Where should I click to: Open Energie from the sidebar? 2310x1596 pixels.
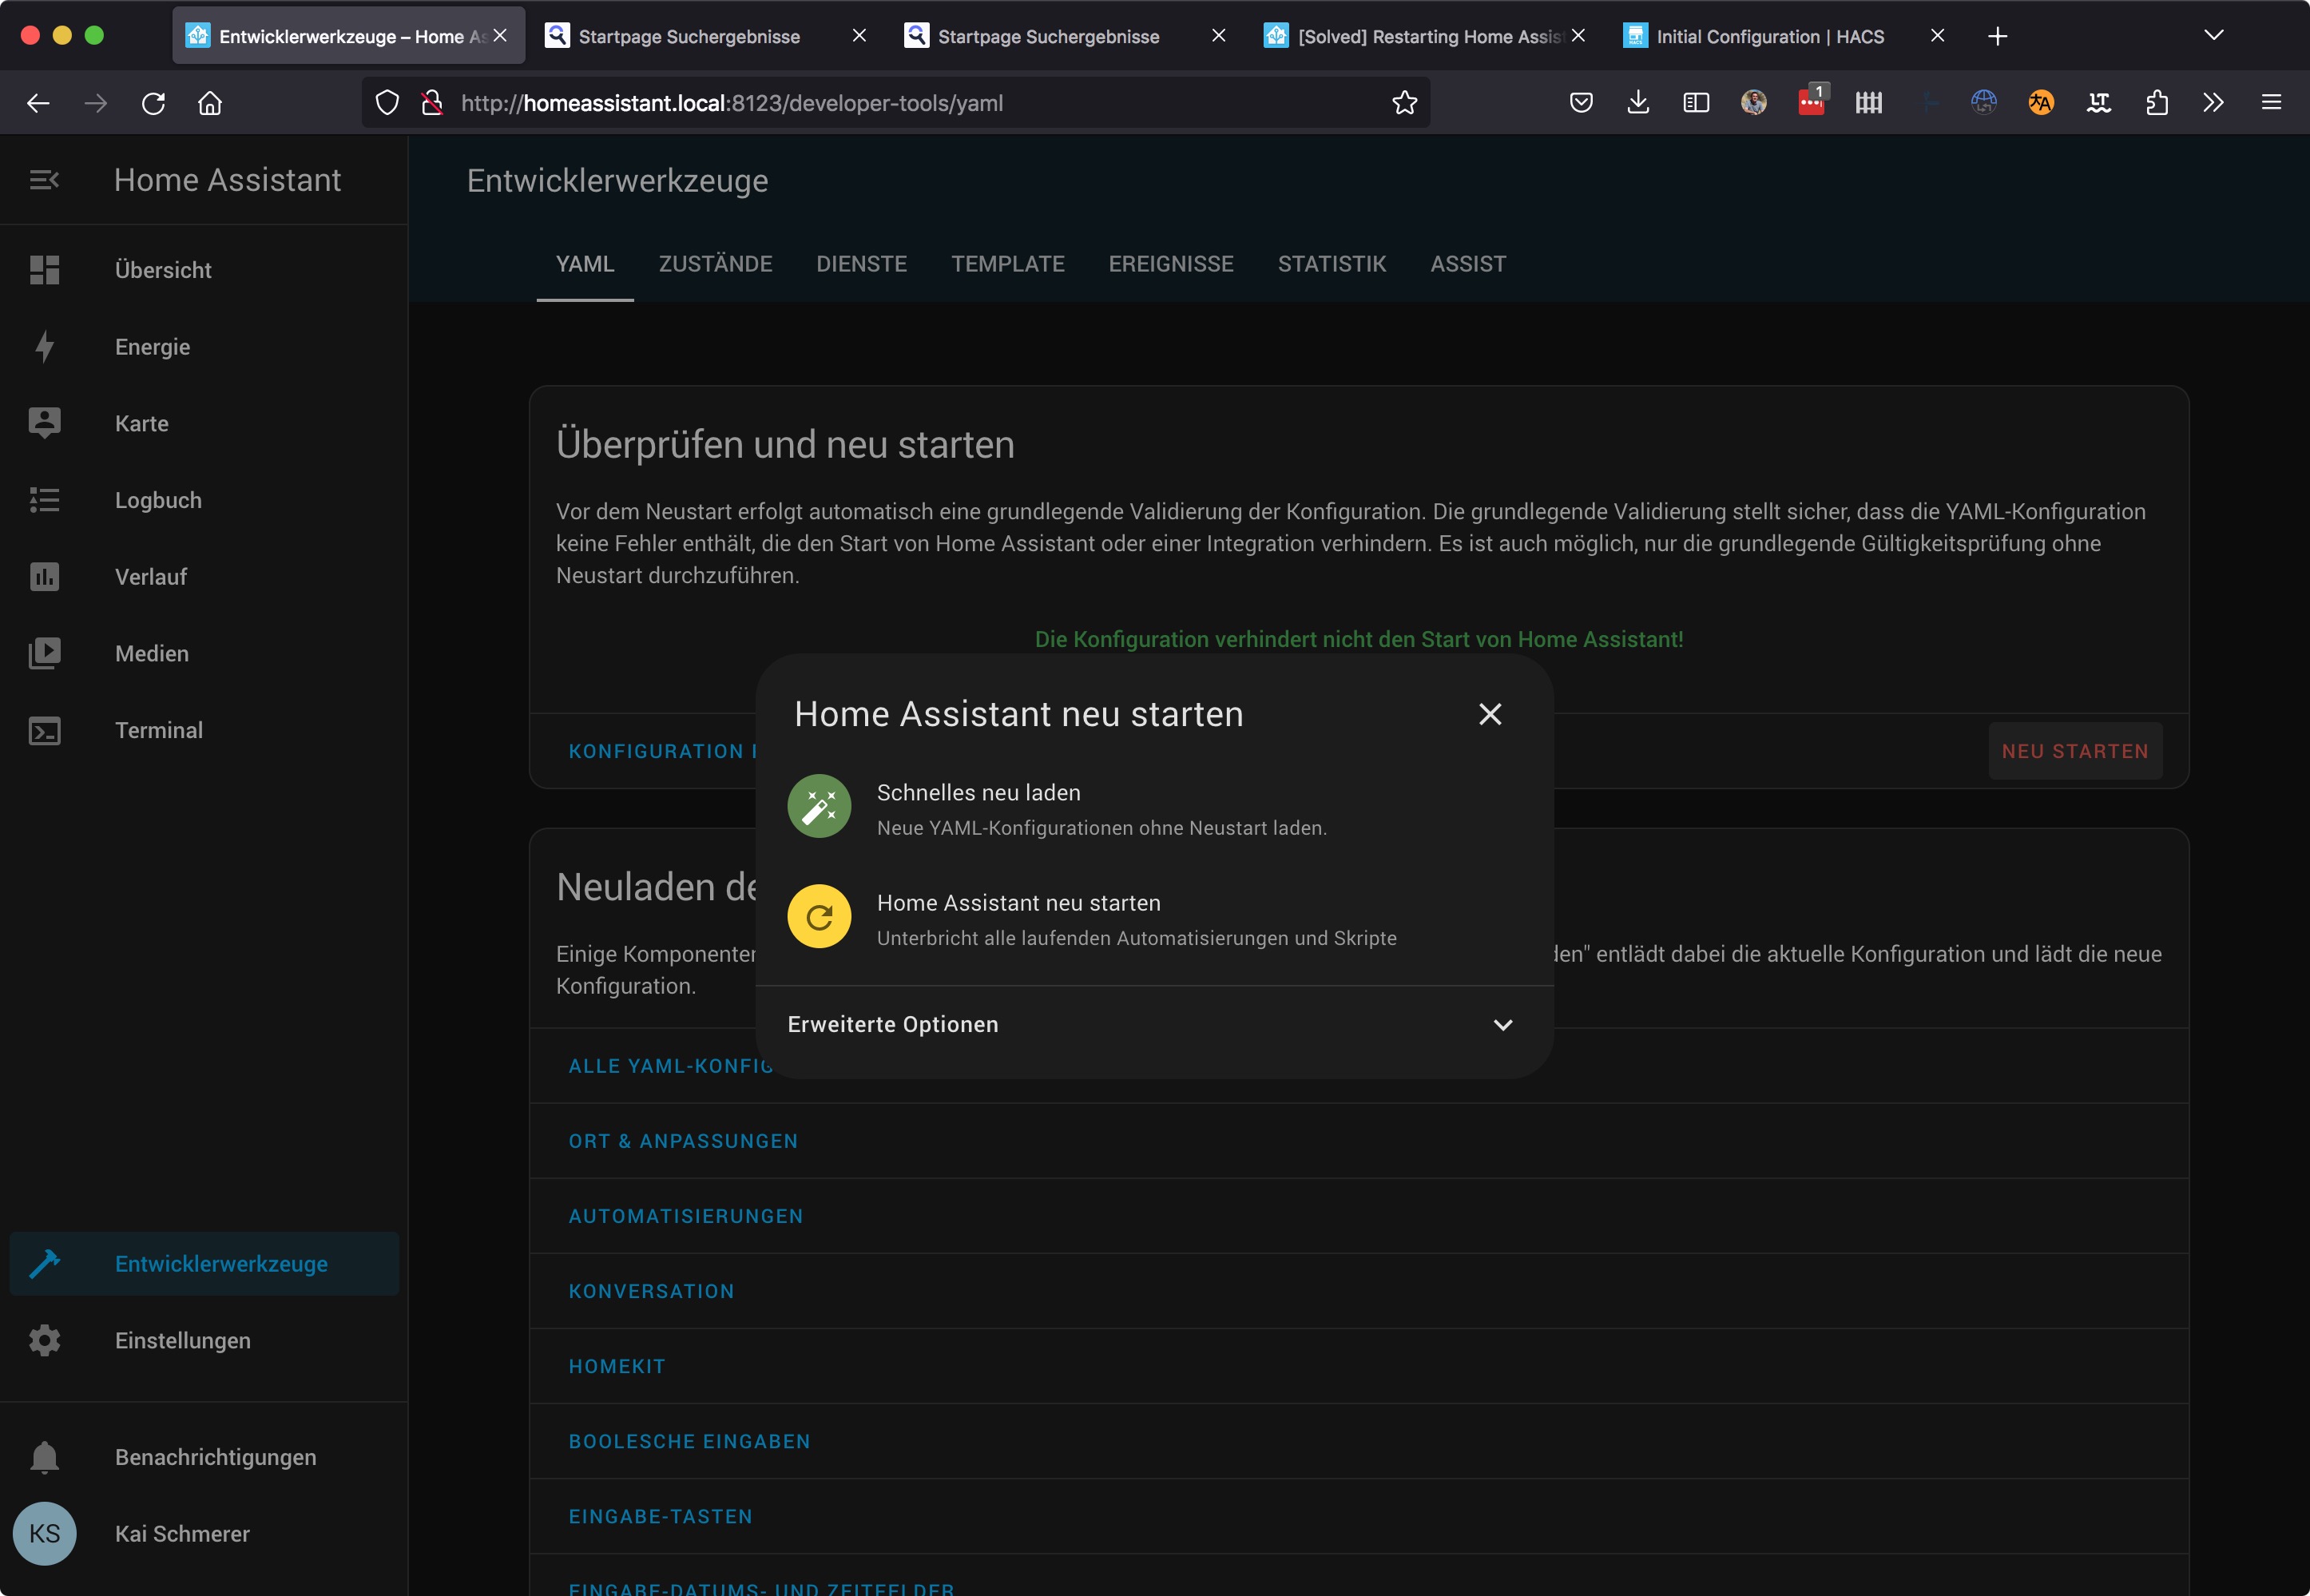[x=152, y=347]
